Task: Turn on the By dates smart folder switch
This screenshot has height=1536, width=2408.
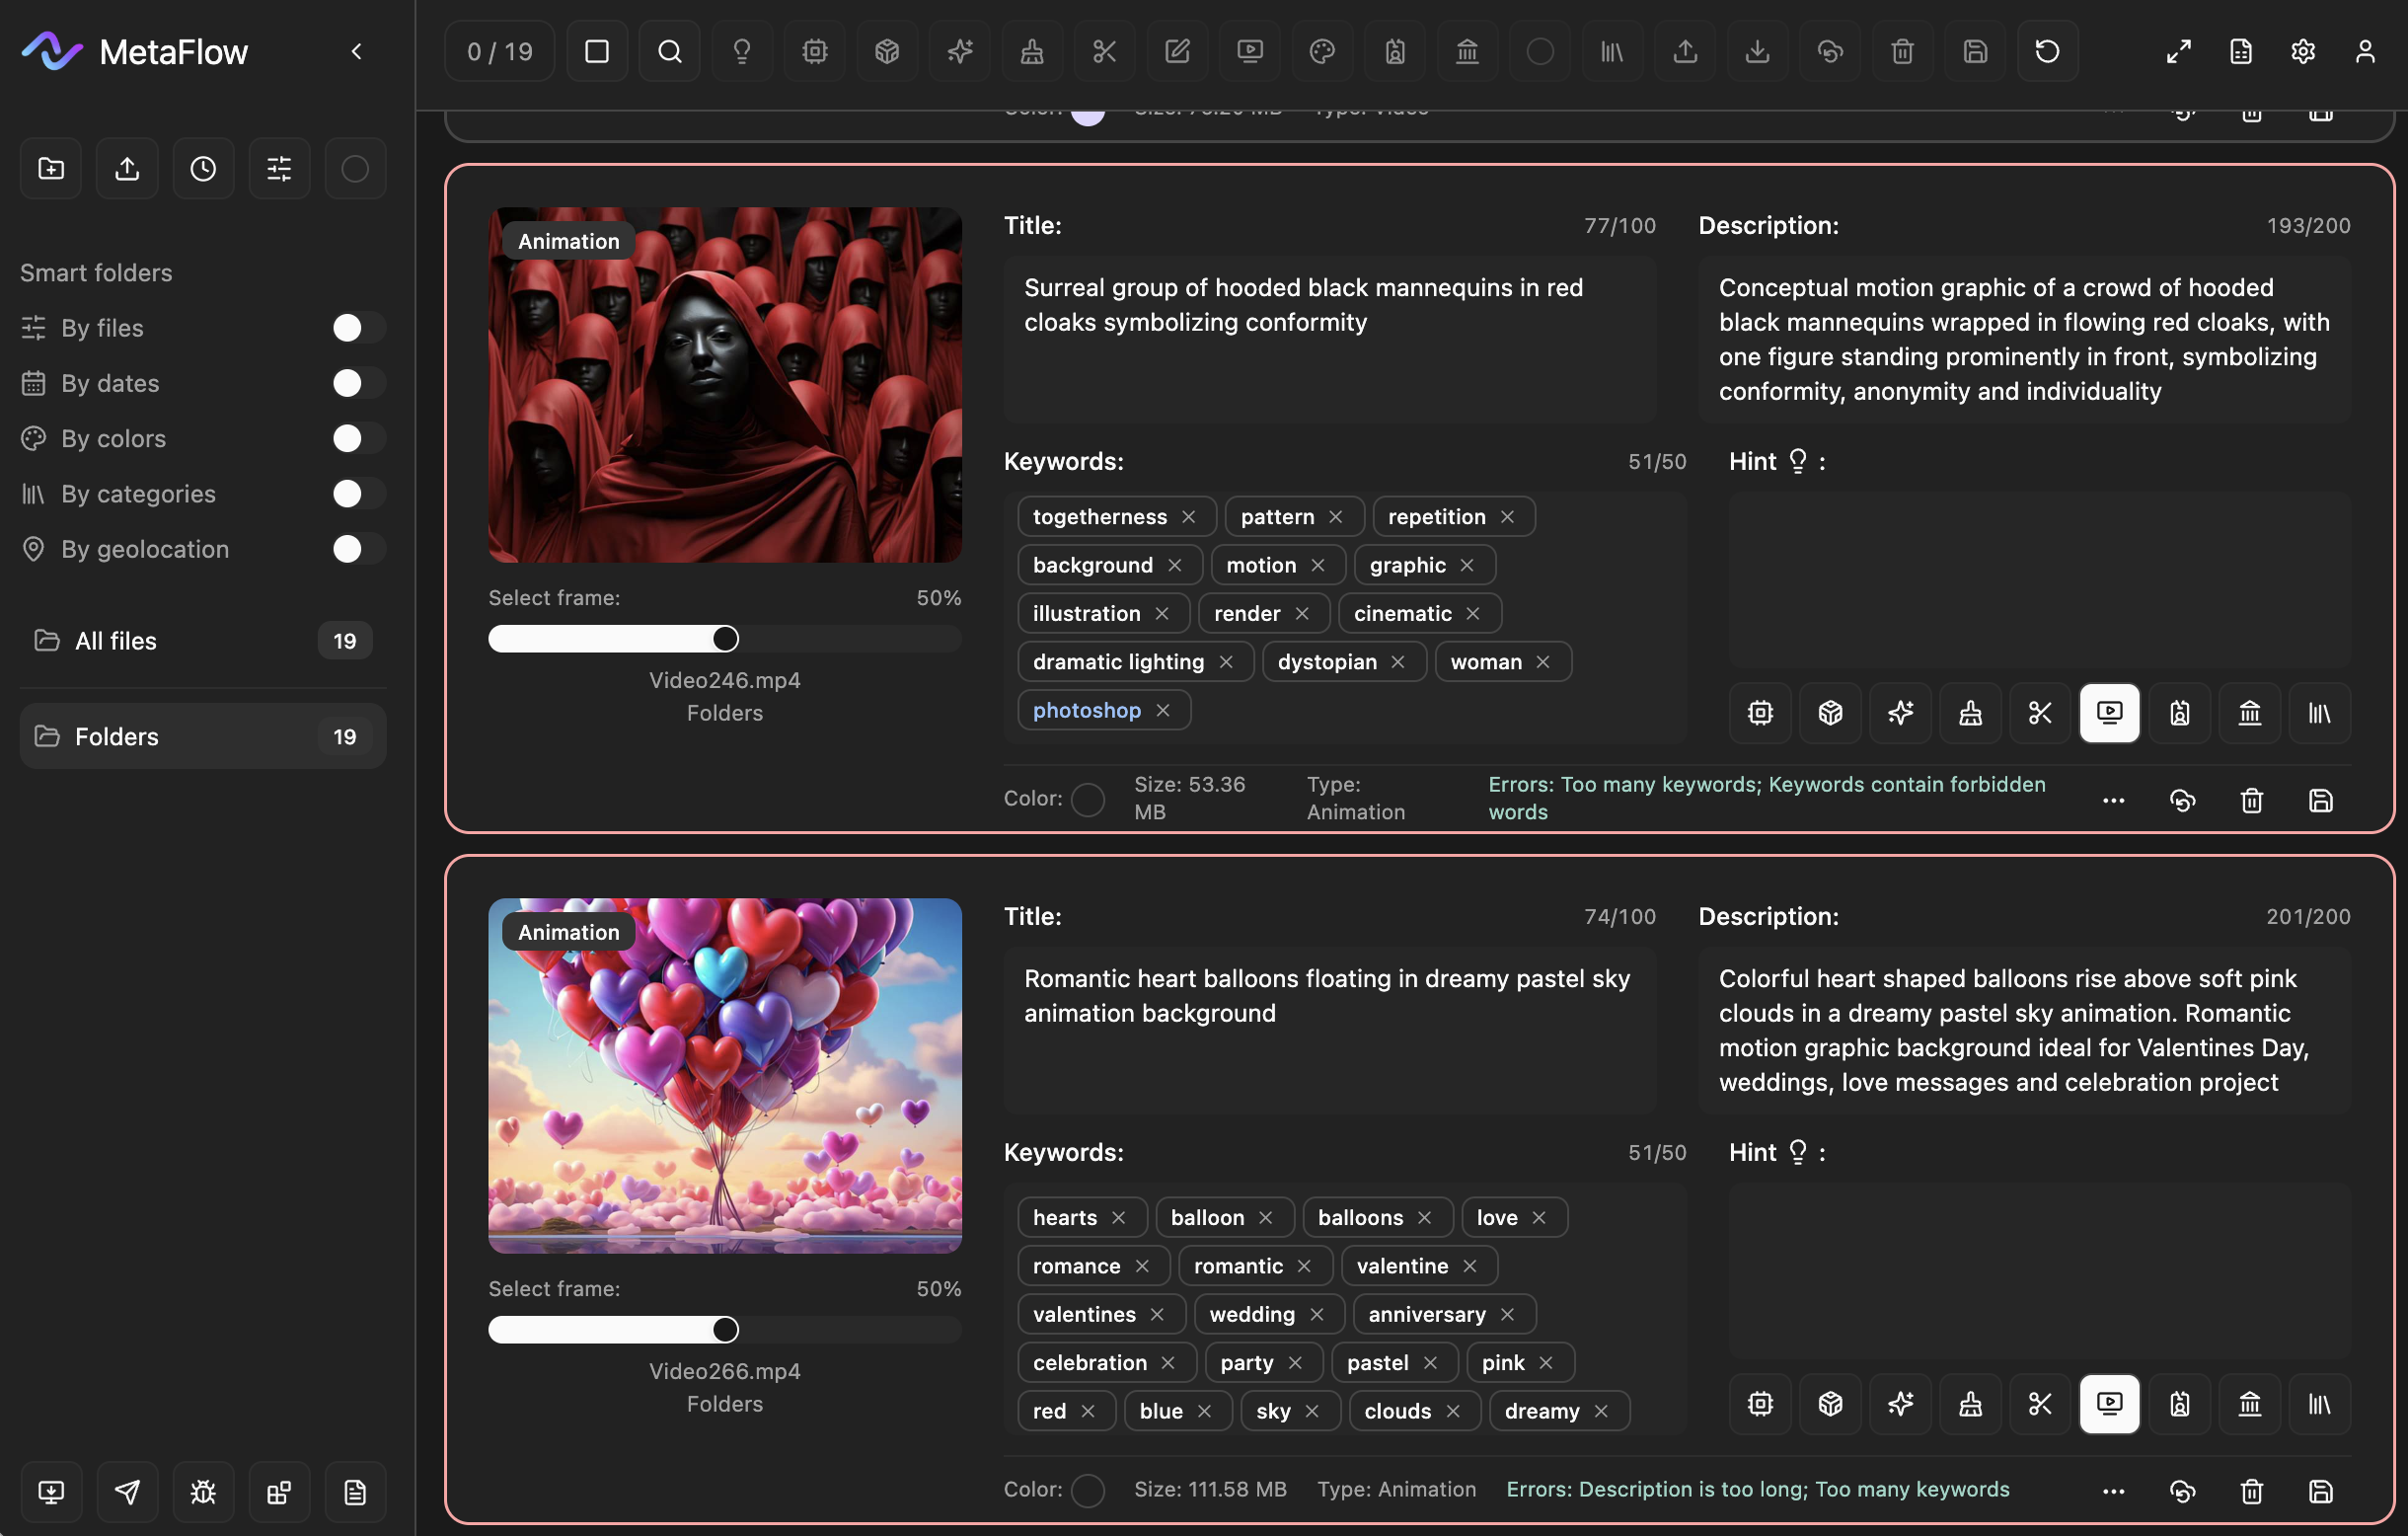Action: tap(355, 383)
